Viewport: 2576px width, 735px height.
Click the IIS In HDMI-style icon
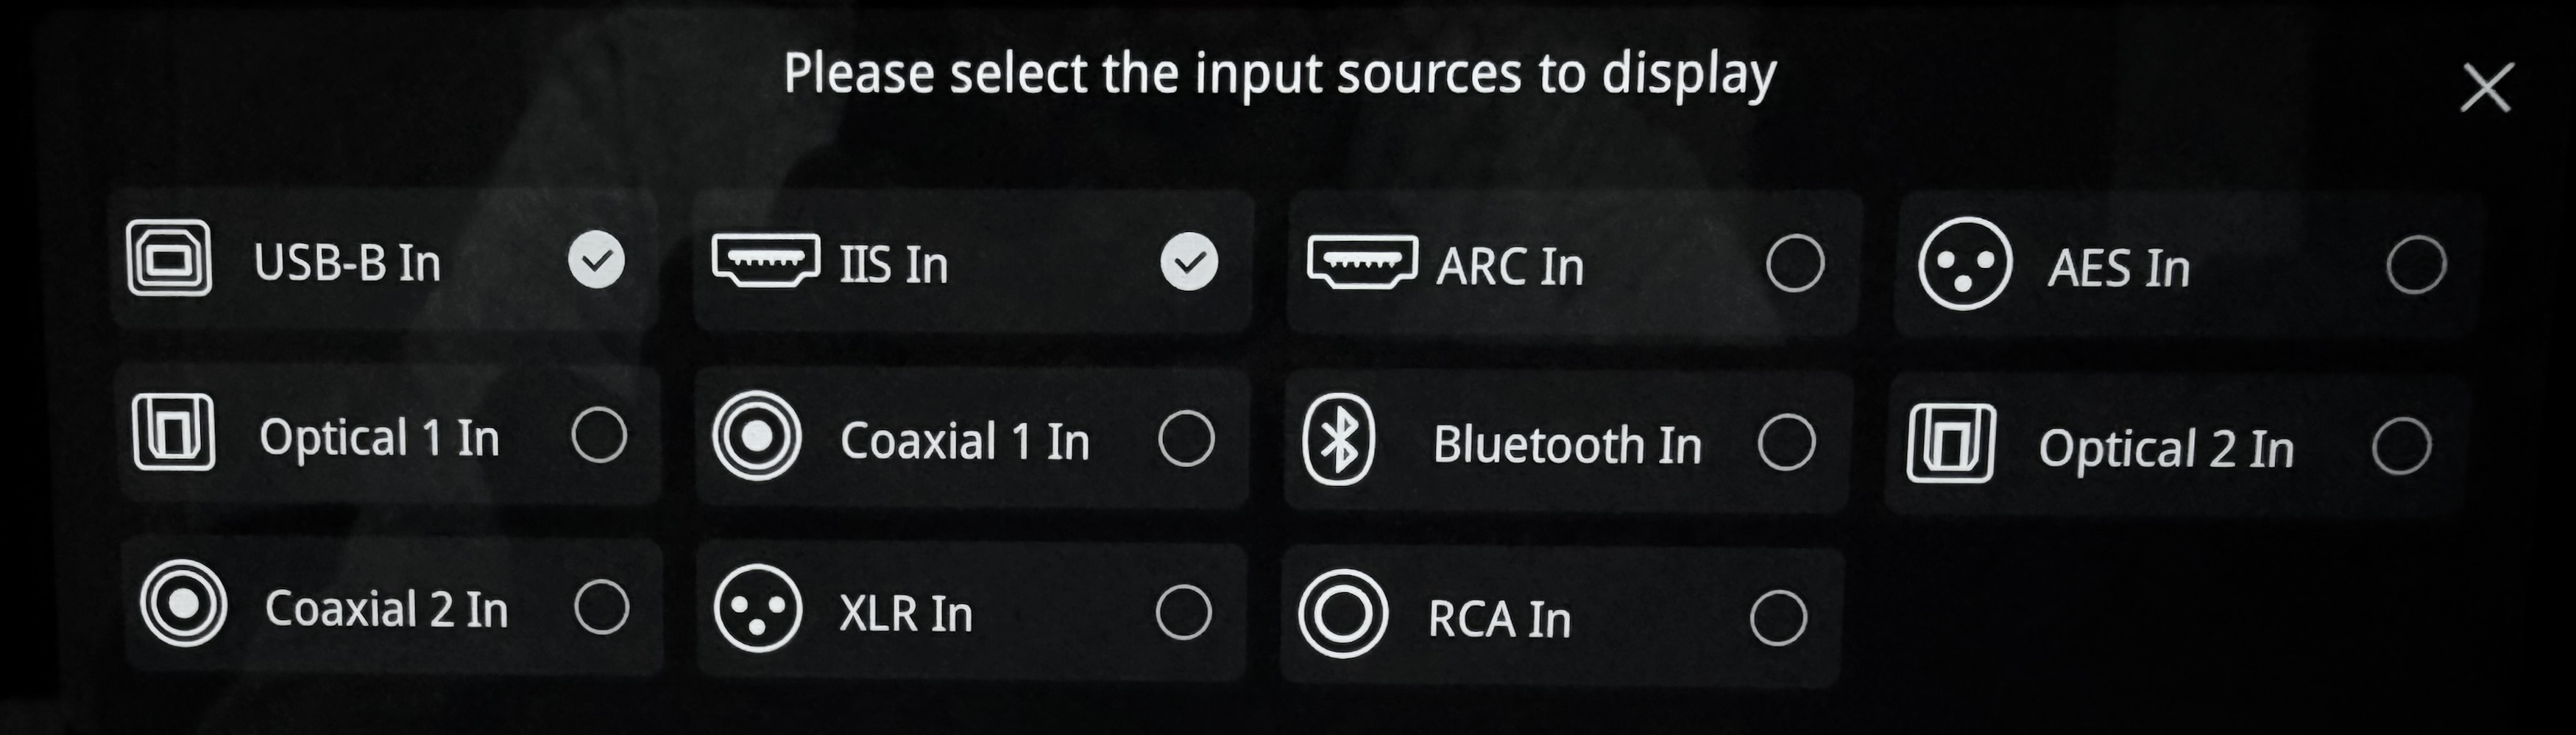765,259
